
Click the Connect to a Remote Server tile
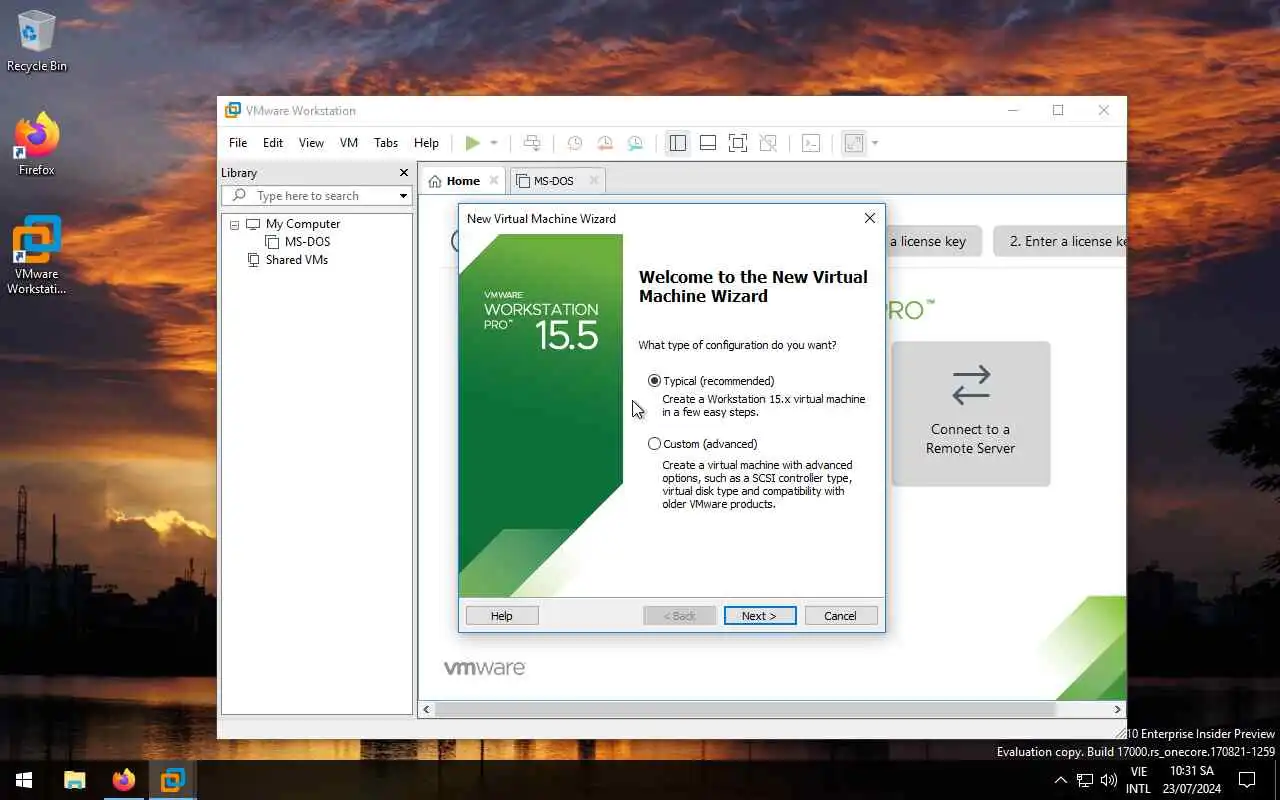(x=971, y=414)
